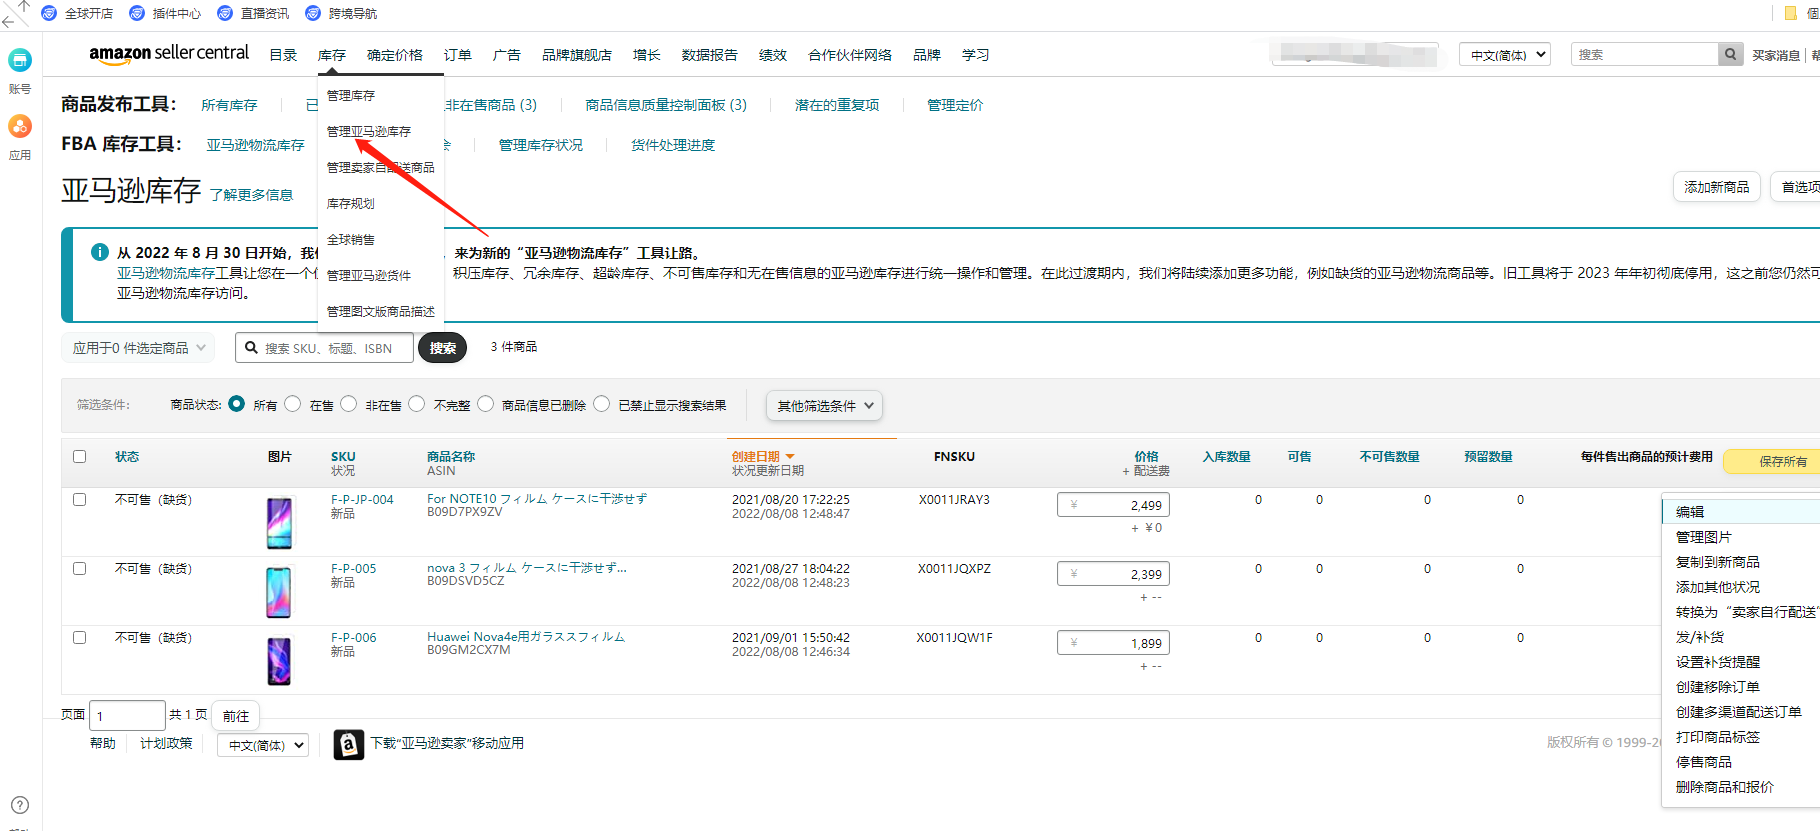Click the 直播资讯 bookmark icon
The height and width of the screenshot is (831, 1820).
pyautogui.click(x=225, y=13)
